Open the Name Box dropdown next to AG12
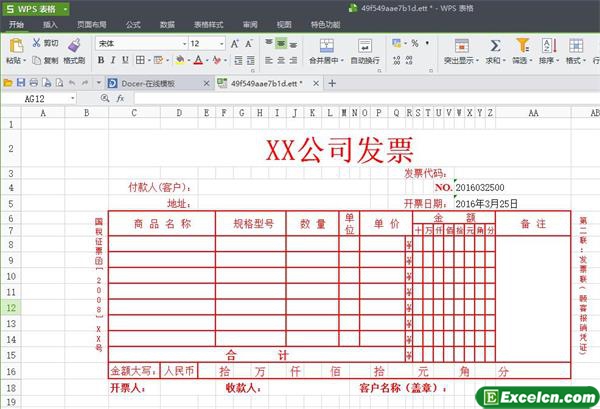The image size is (600, 409). click(72, 99)
